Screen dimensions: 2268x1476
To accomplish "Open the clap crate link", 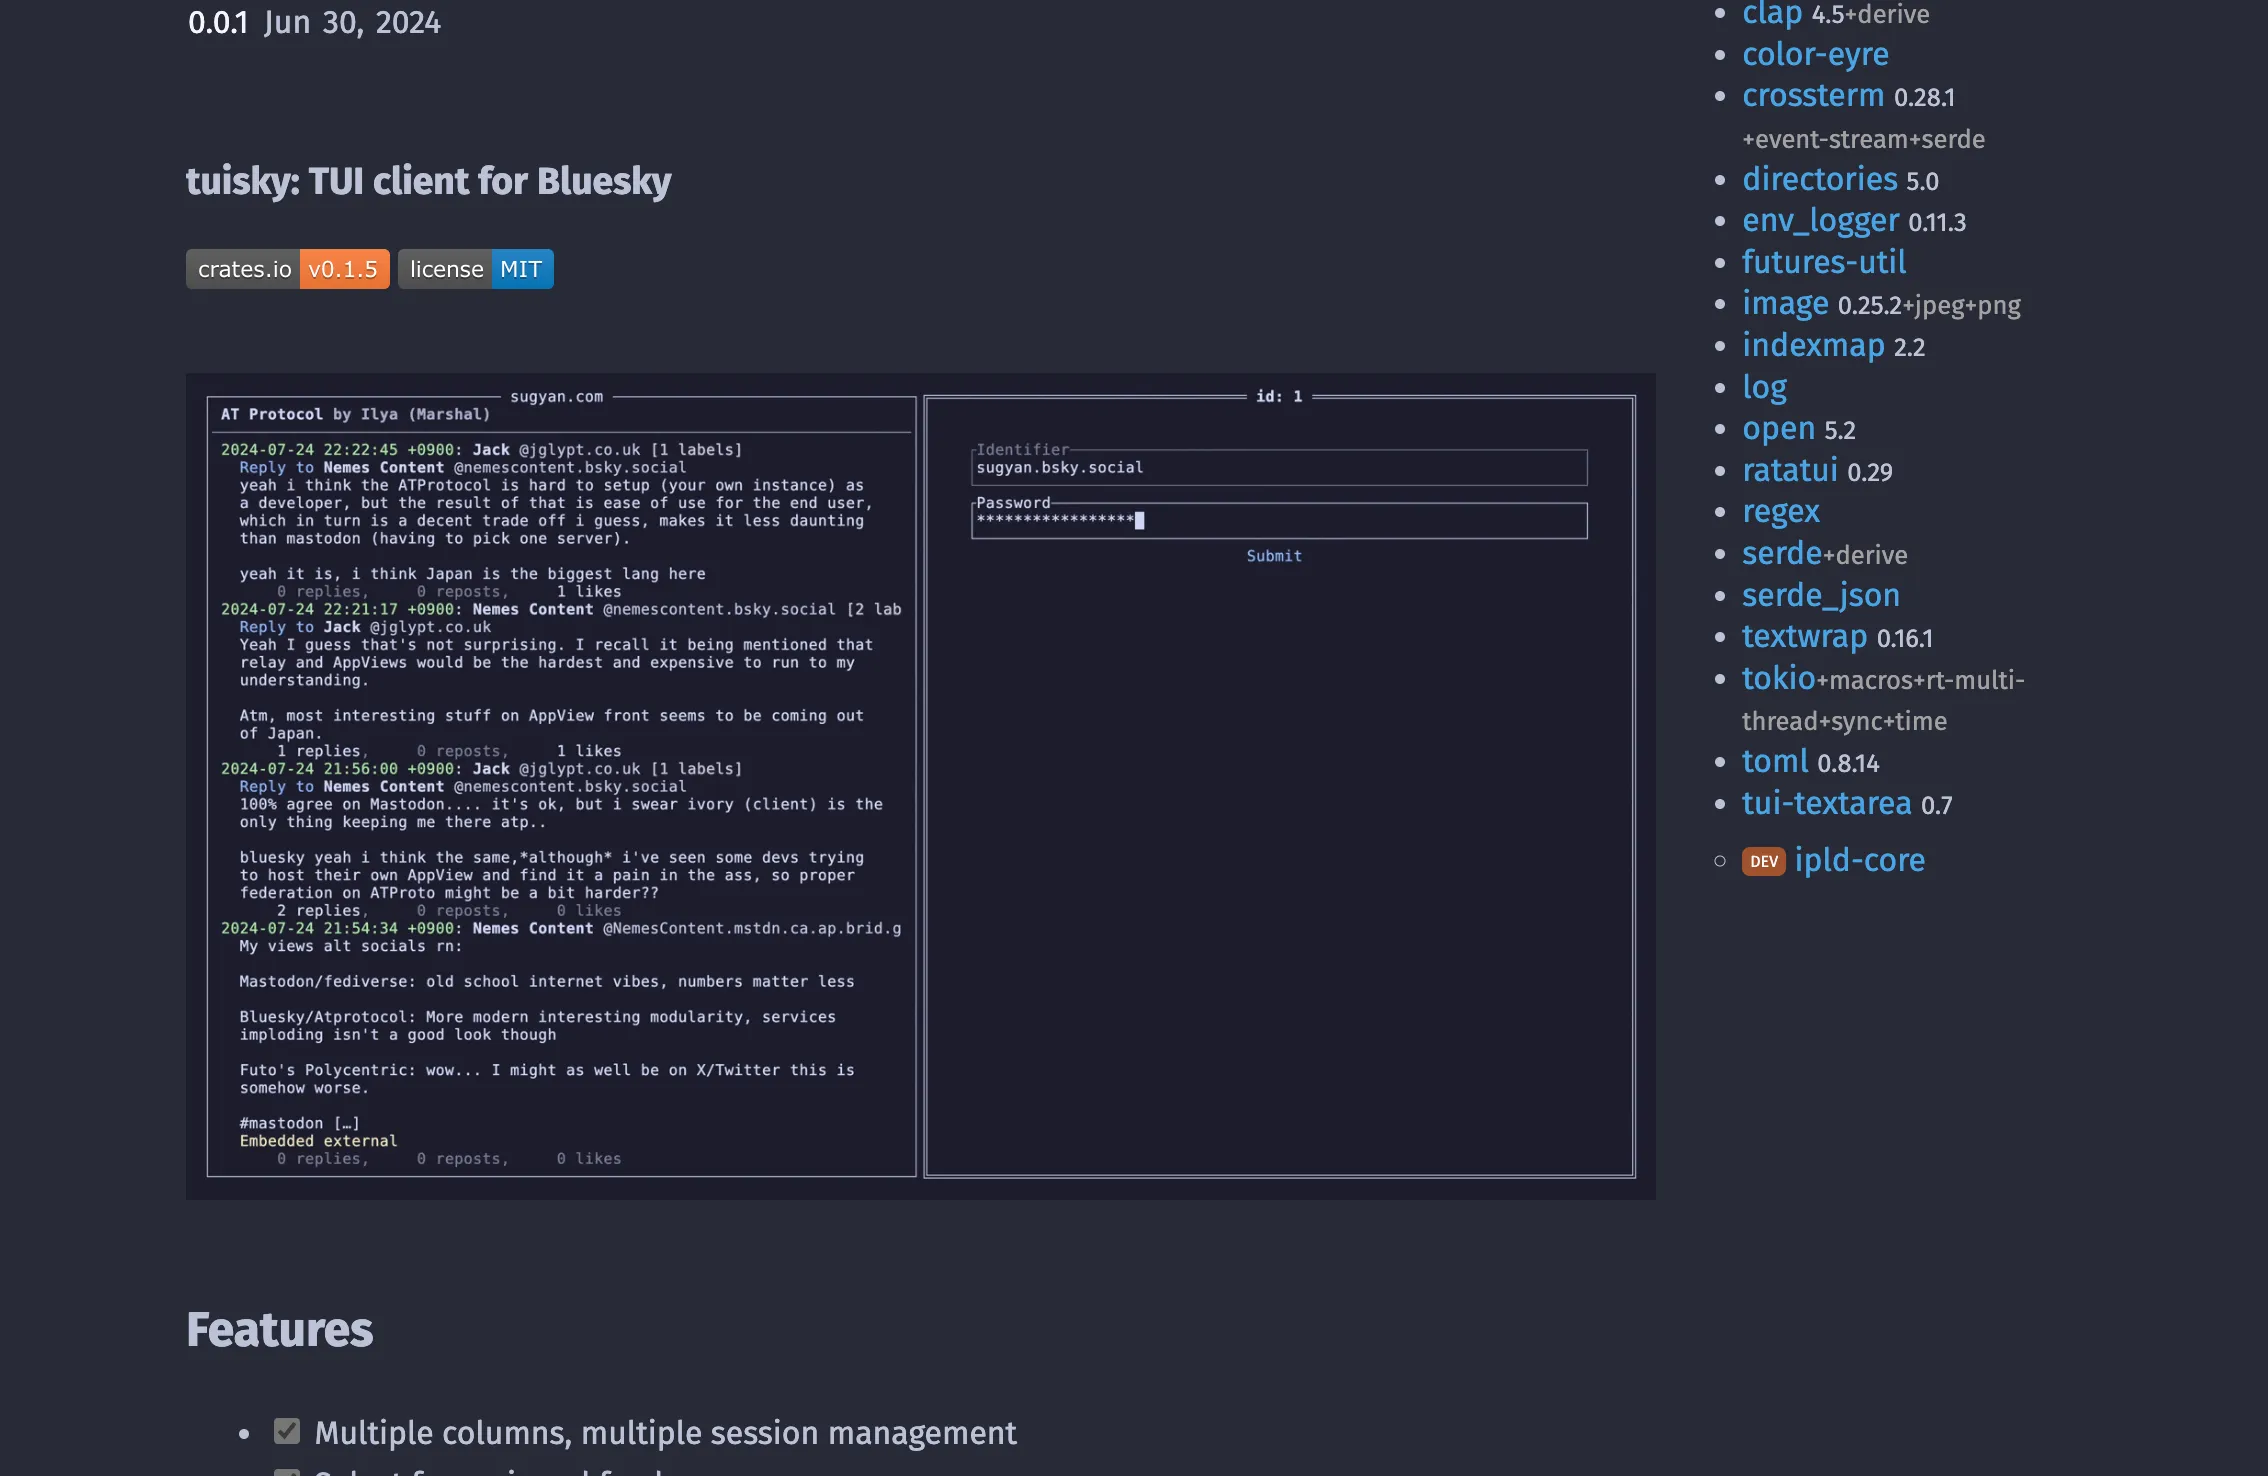I will coord(1771,14).
